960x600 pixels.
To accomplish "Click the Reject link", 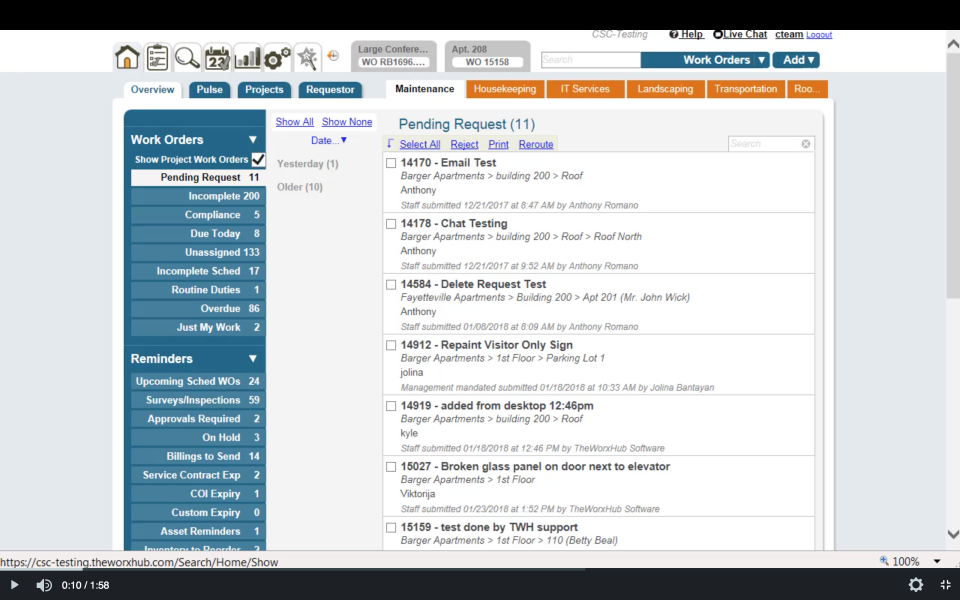I will pos(464,144).
